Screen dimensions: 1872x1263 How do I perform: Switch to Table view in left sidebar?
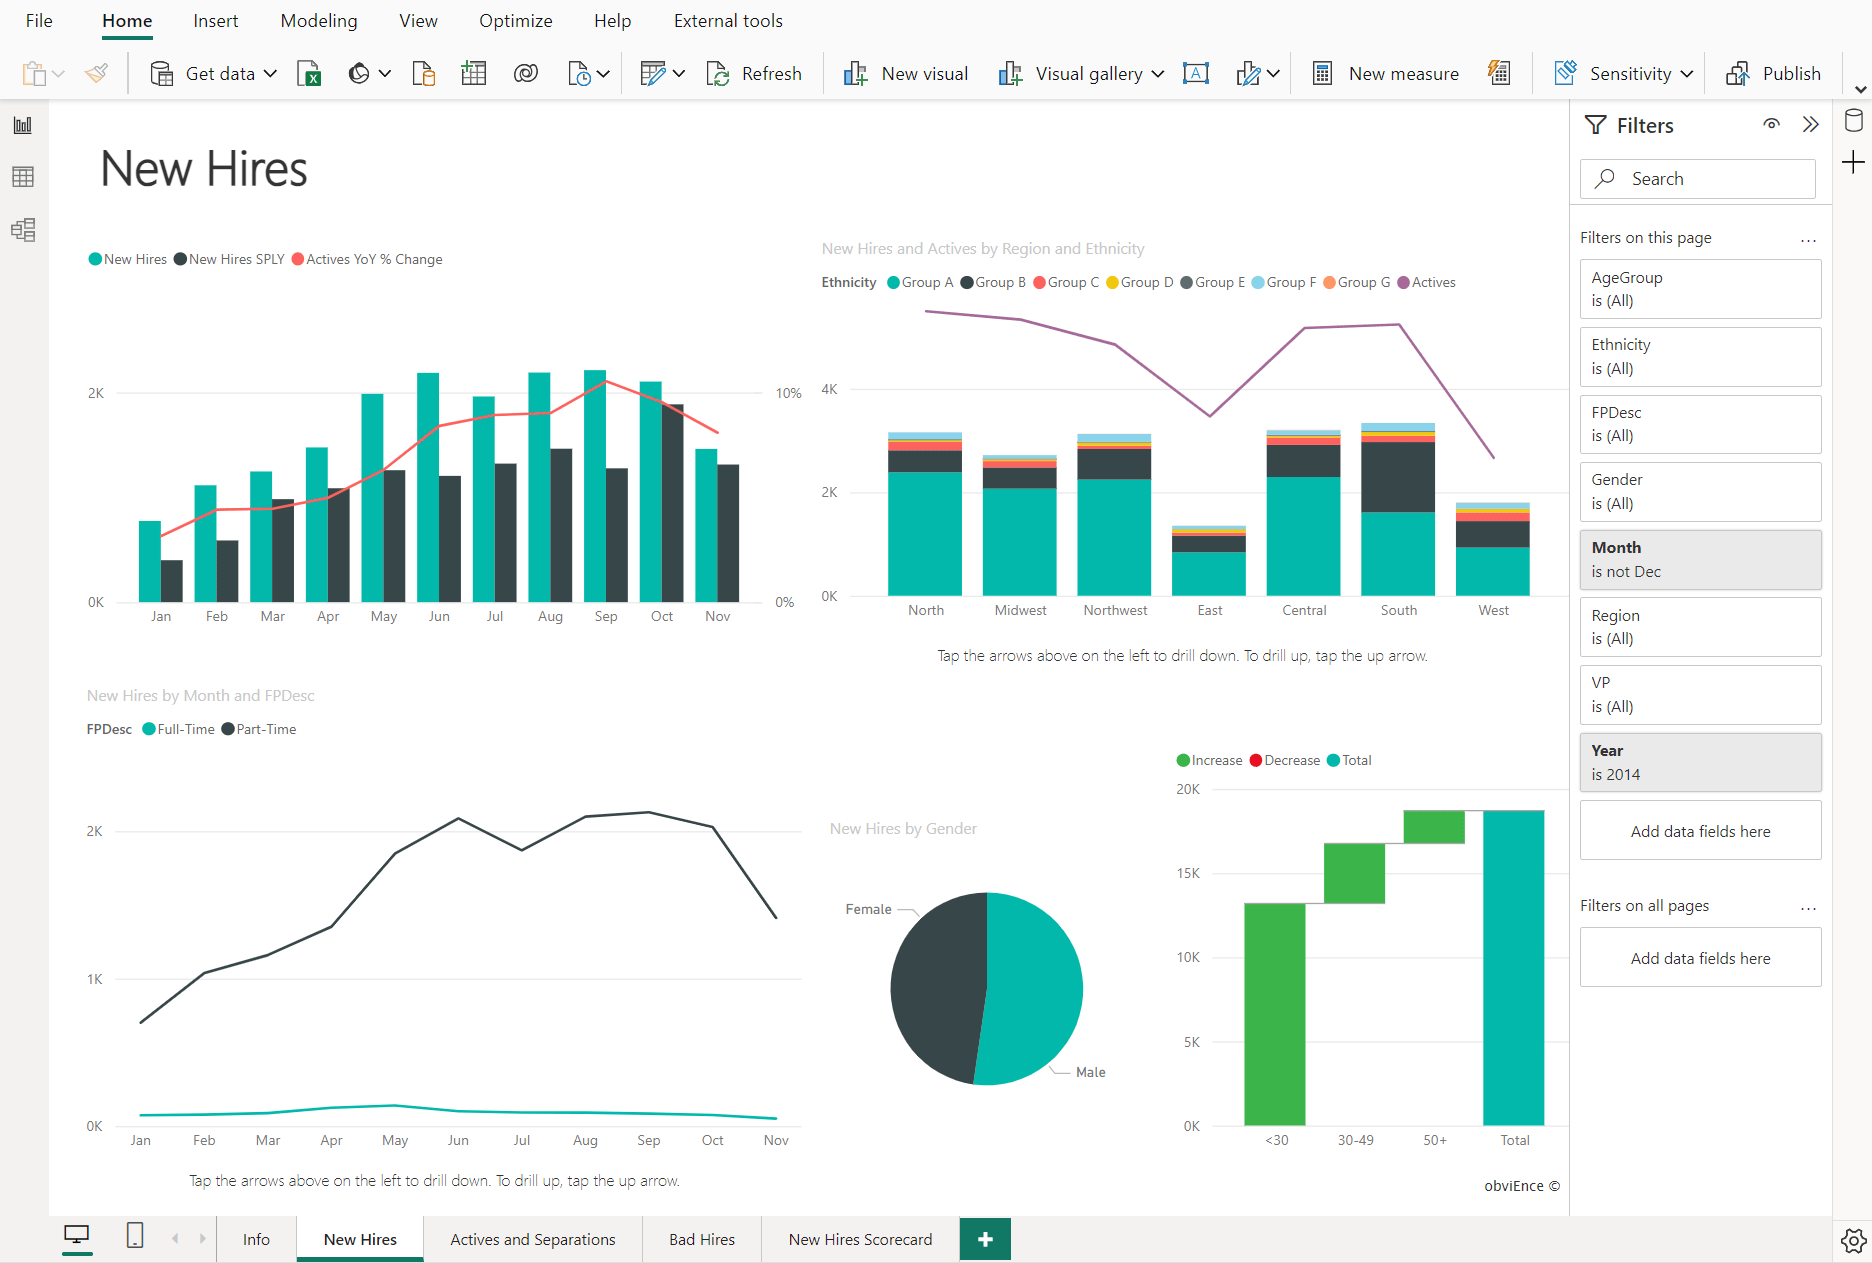pyautogui.click(x=22, y=176)
